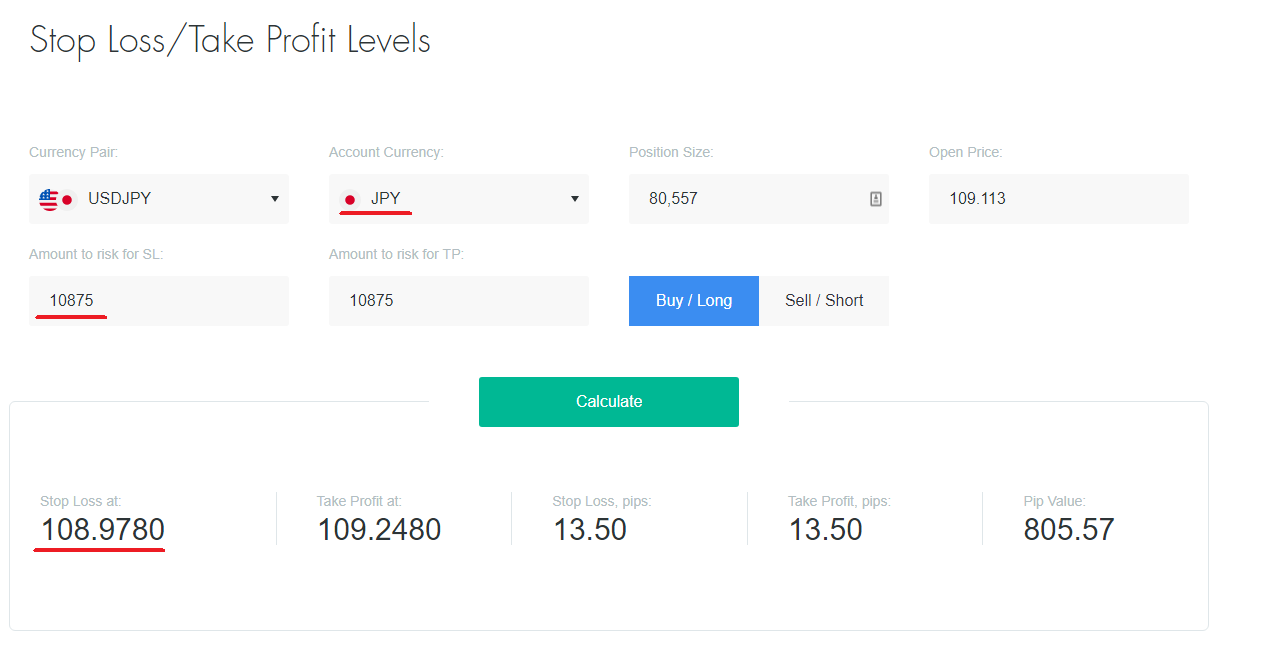This screenshot has width=1265, height=662.
Task: Click the Japan flag icon in Account Currency
Action: (x=349, y=199)
